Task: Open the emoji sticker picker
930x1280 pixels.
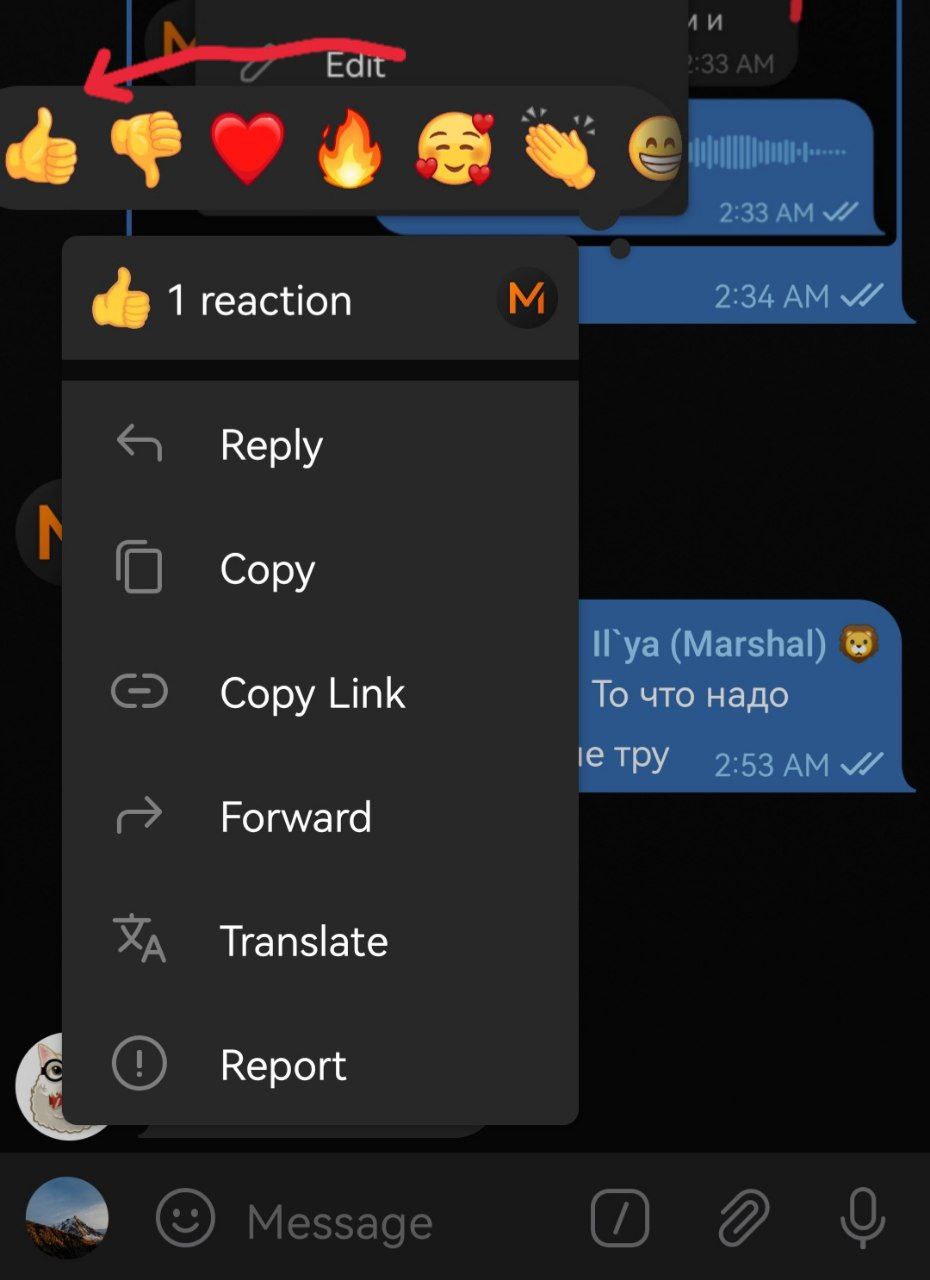Action: 186,1218
